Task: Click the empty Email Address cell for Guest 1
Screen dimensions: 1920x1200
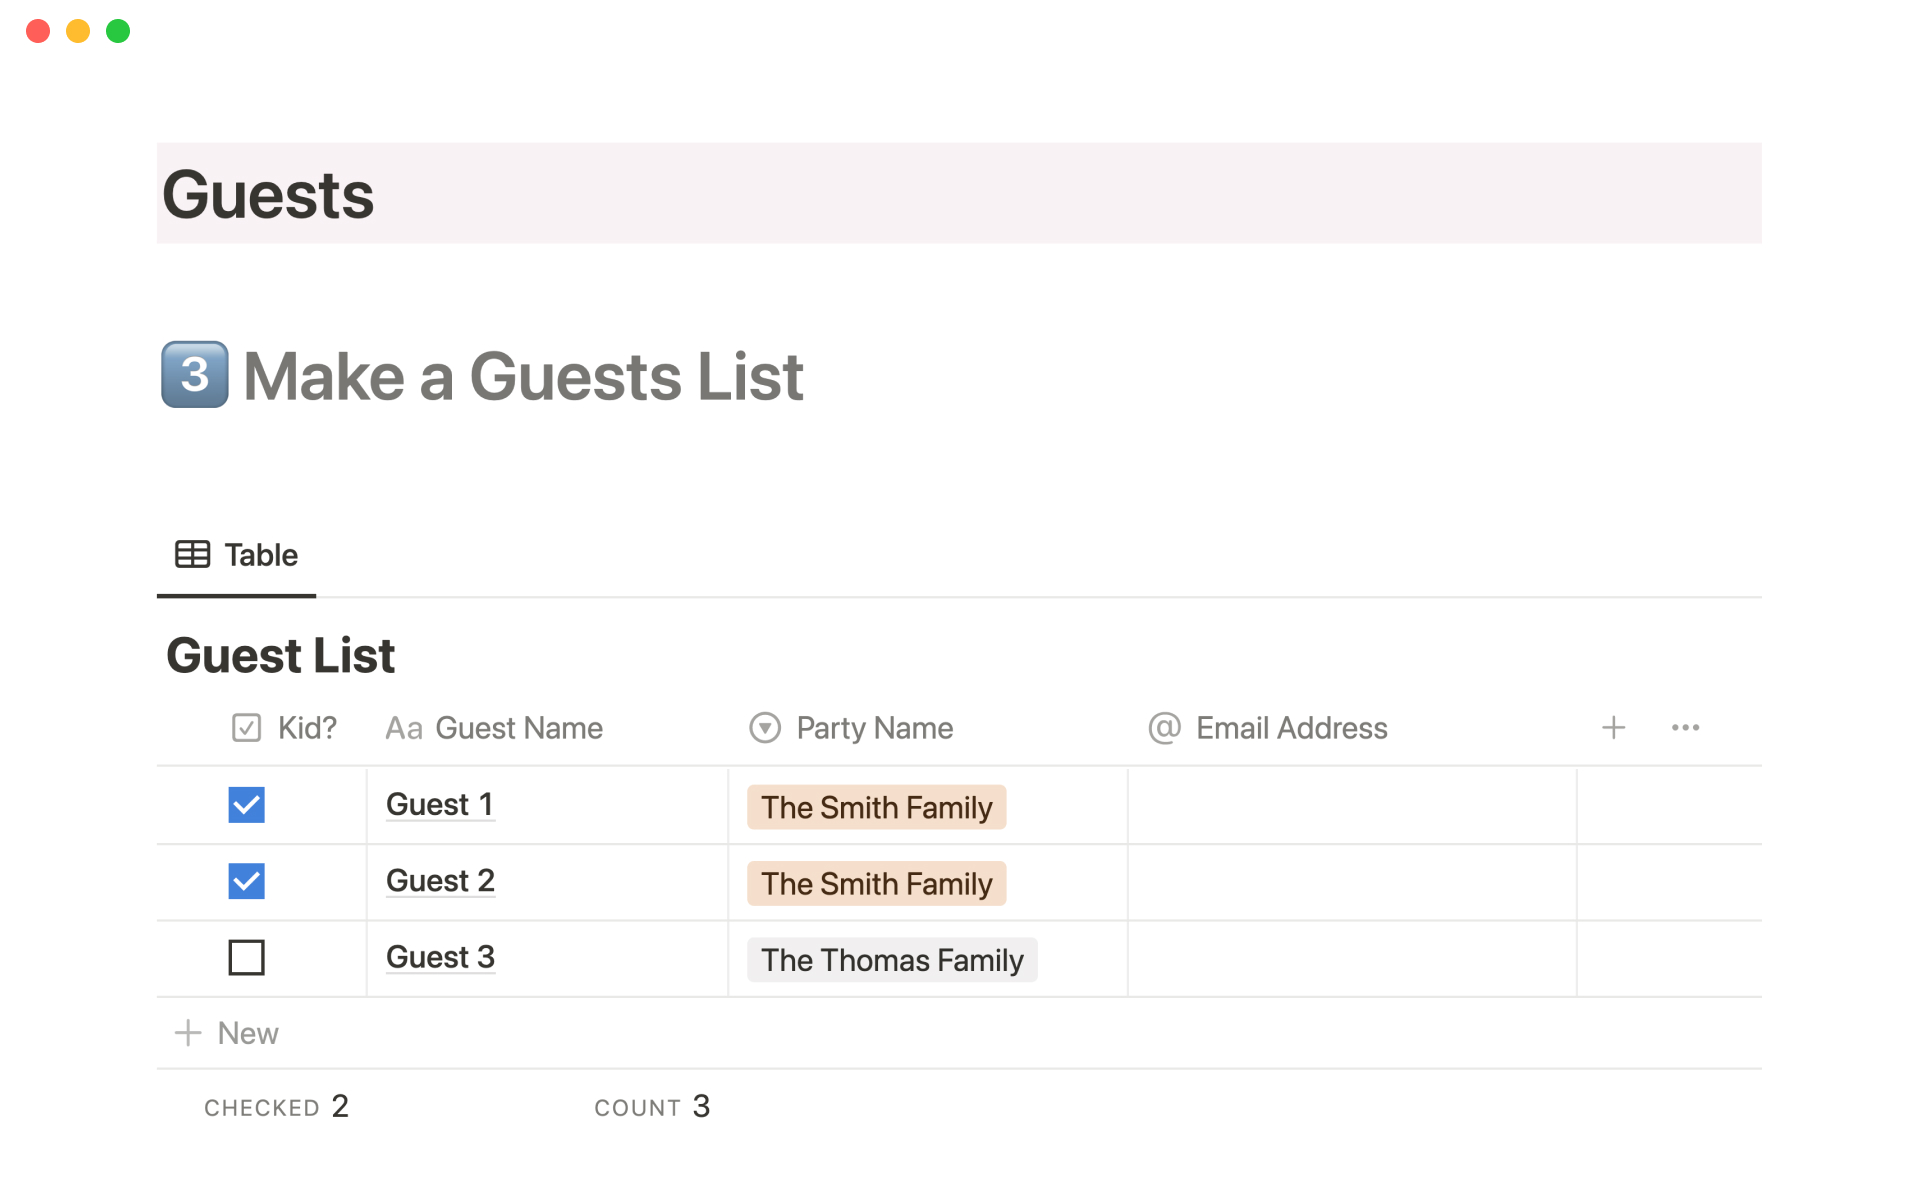Action: pyautogui.click(x=1351, y=806)
